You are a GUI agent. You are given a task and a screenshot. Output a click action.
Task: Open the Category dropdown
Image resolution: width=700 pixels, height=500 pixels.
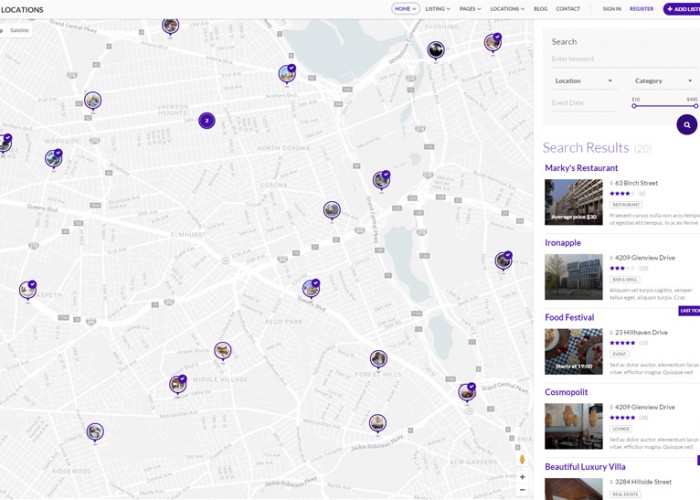click(x=663, y=81)
